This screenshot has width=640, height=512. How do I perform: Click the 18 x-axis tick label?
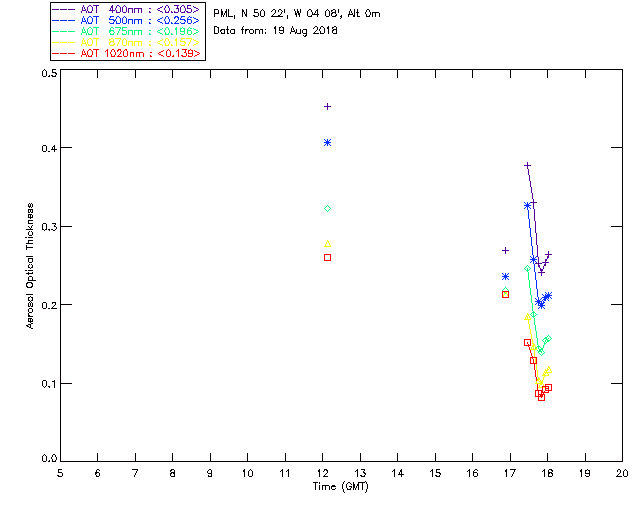[x=547, y=473]
